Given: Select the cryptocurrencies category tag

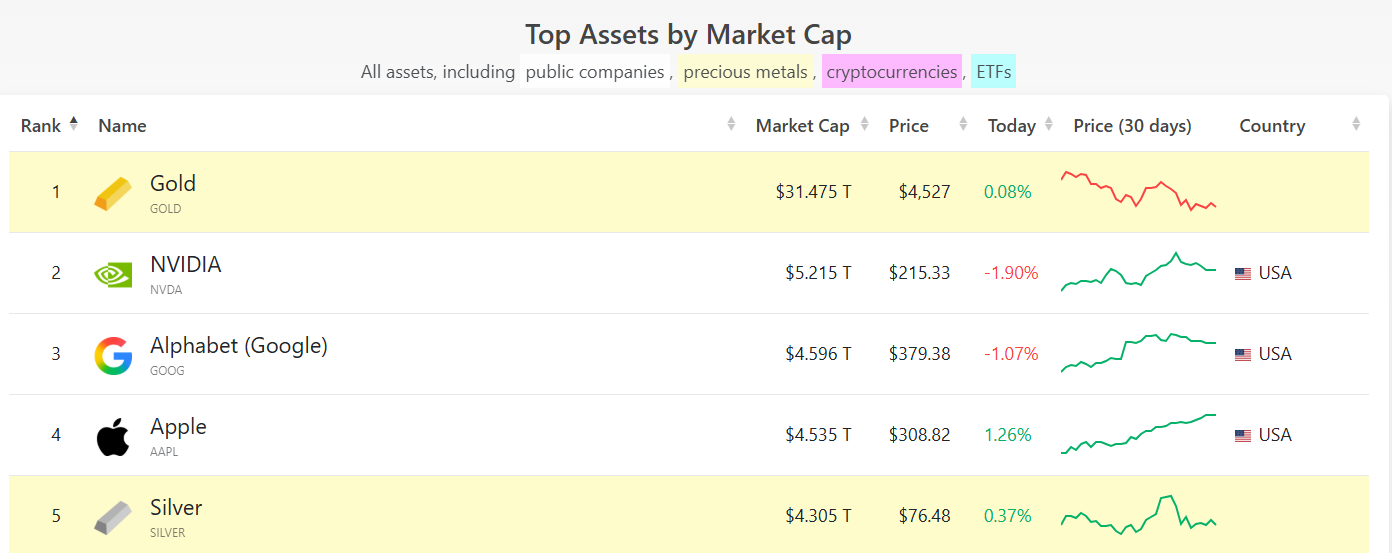Looking at the screenshot, I should click(892, 72).
